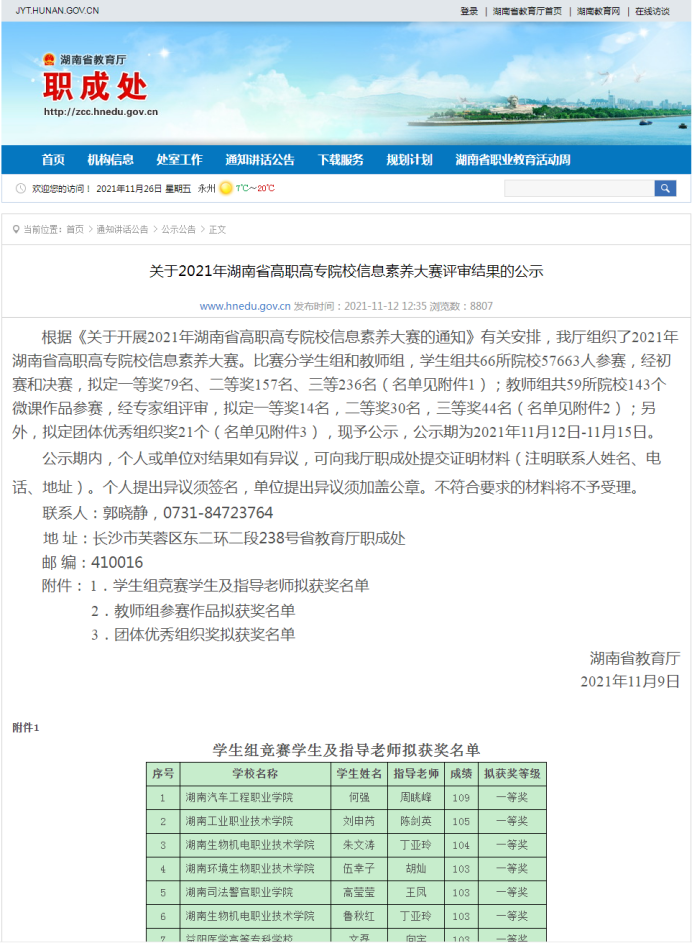This screenshot has width=693, height=943.
Task: Click the search magnifier button
Action: 665,188
